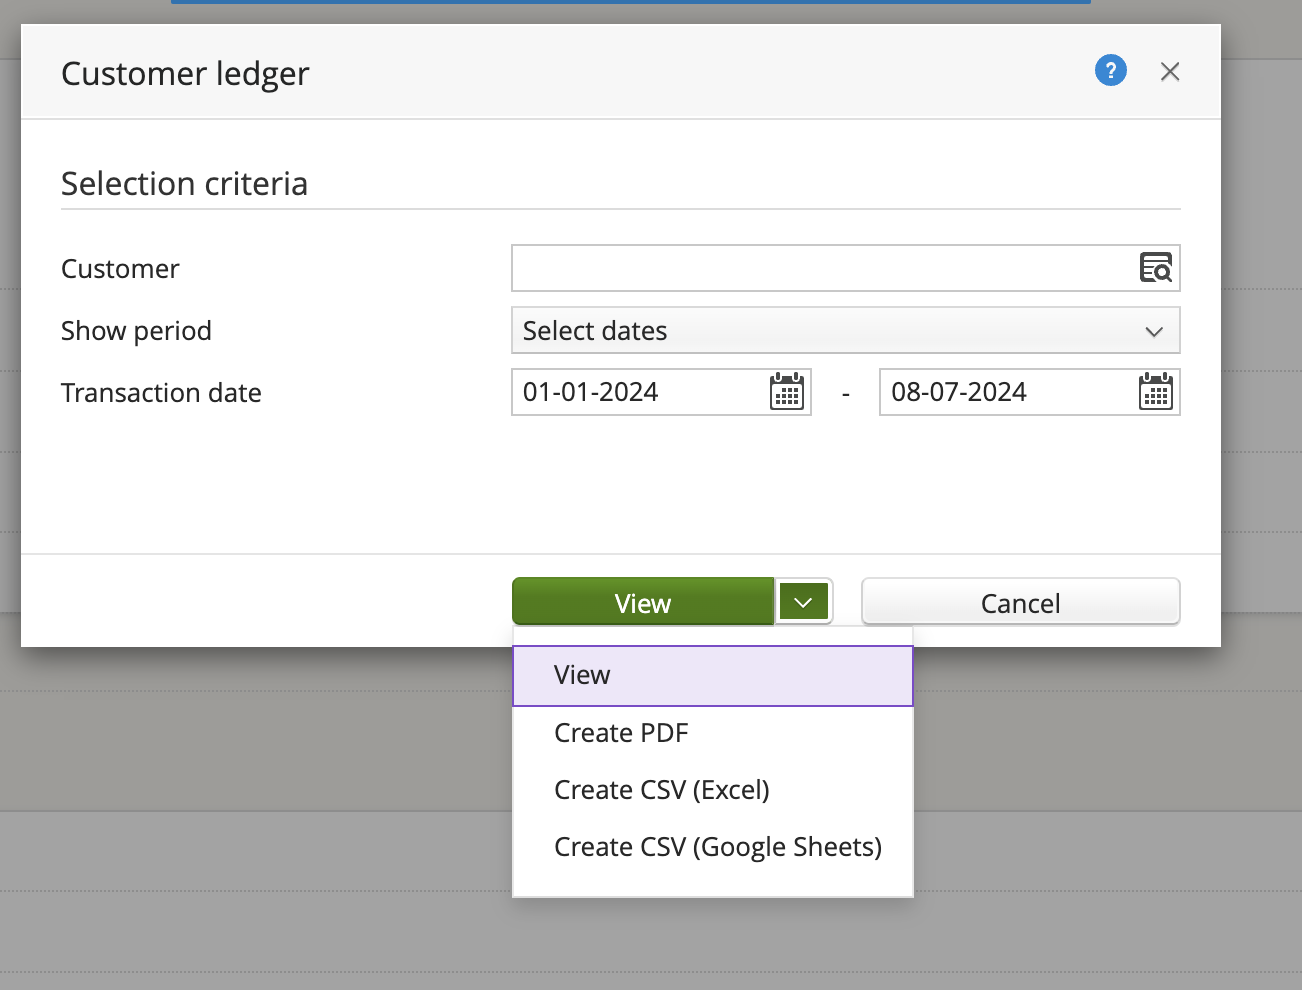The height and width of the screenshot is (990, 1302).
Task: Click the Cancel button
Action: click(x=1019, y=601)
